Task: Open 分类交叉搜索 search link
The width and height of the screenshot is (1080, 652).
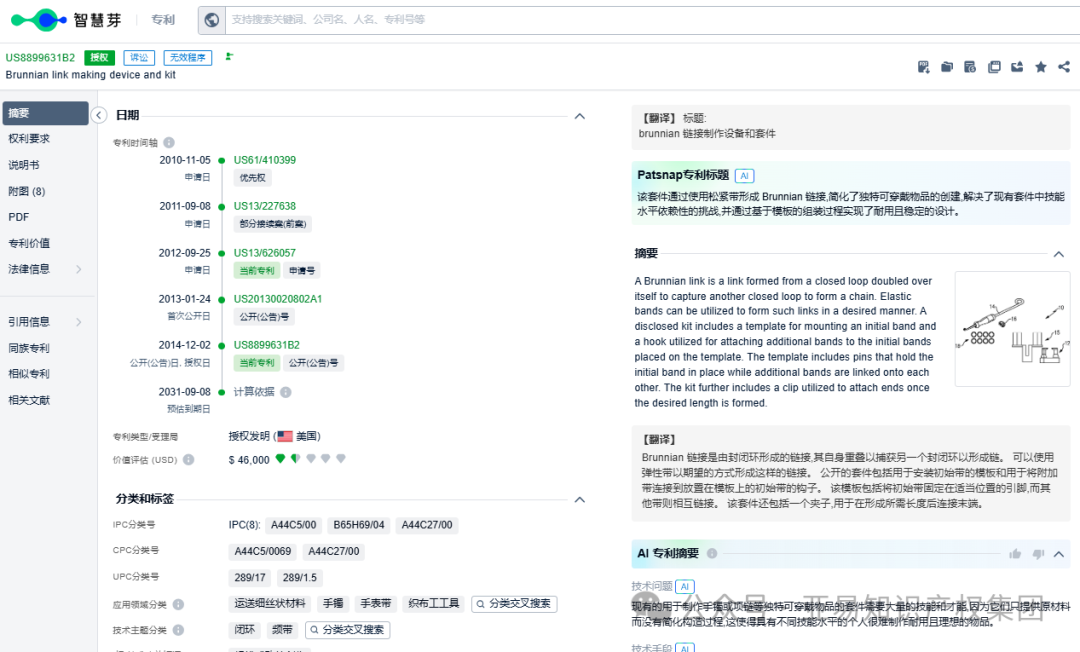Action: click(514, 603)
